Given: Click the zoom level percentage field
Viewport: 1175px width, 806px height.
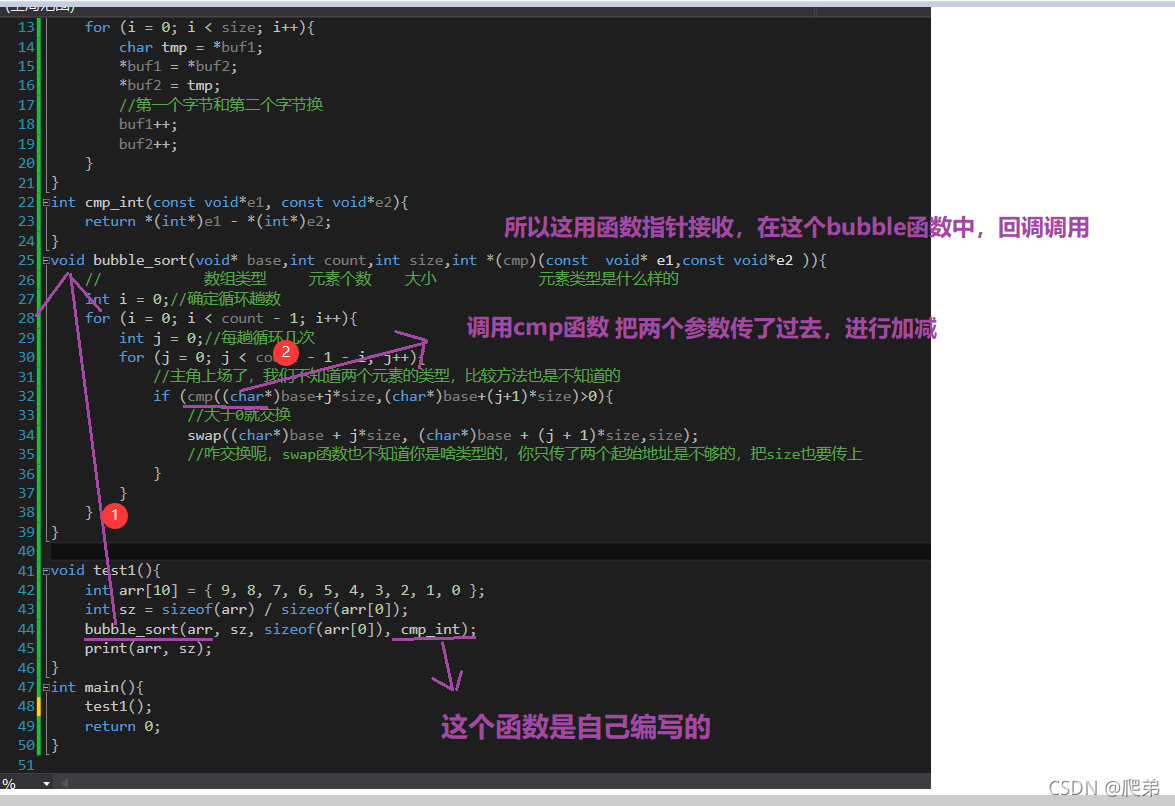Looking at the screenshot, I should tap(14, 782).
